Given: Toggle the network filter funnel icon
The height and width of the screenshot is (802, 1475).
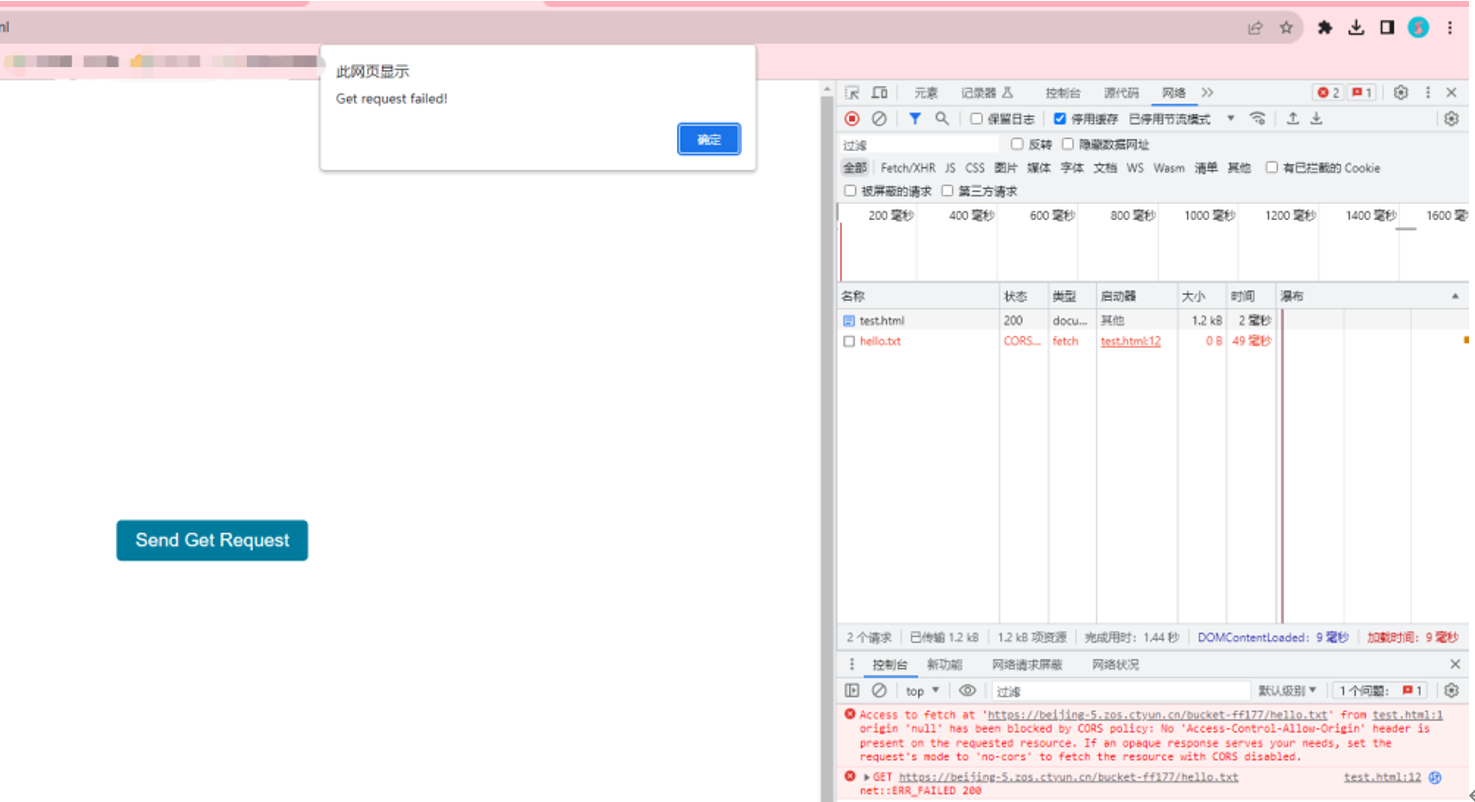Looking at the screenshot, I should (x=914, y=119).
